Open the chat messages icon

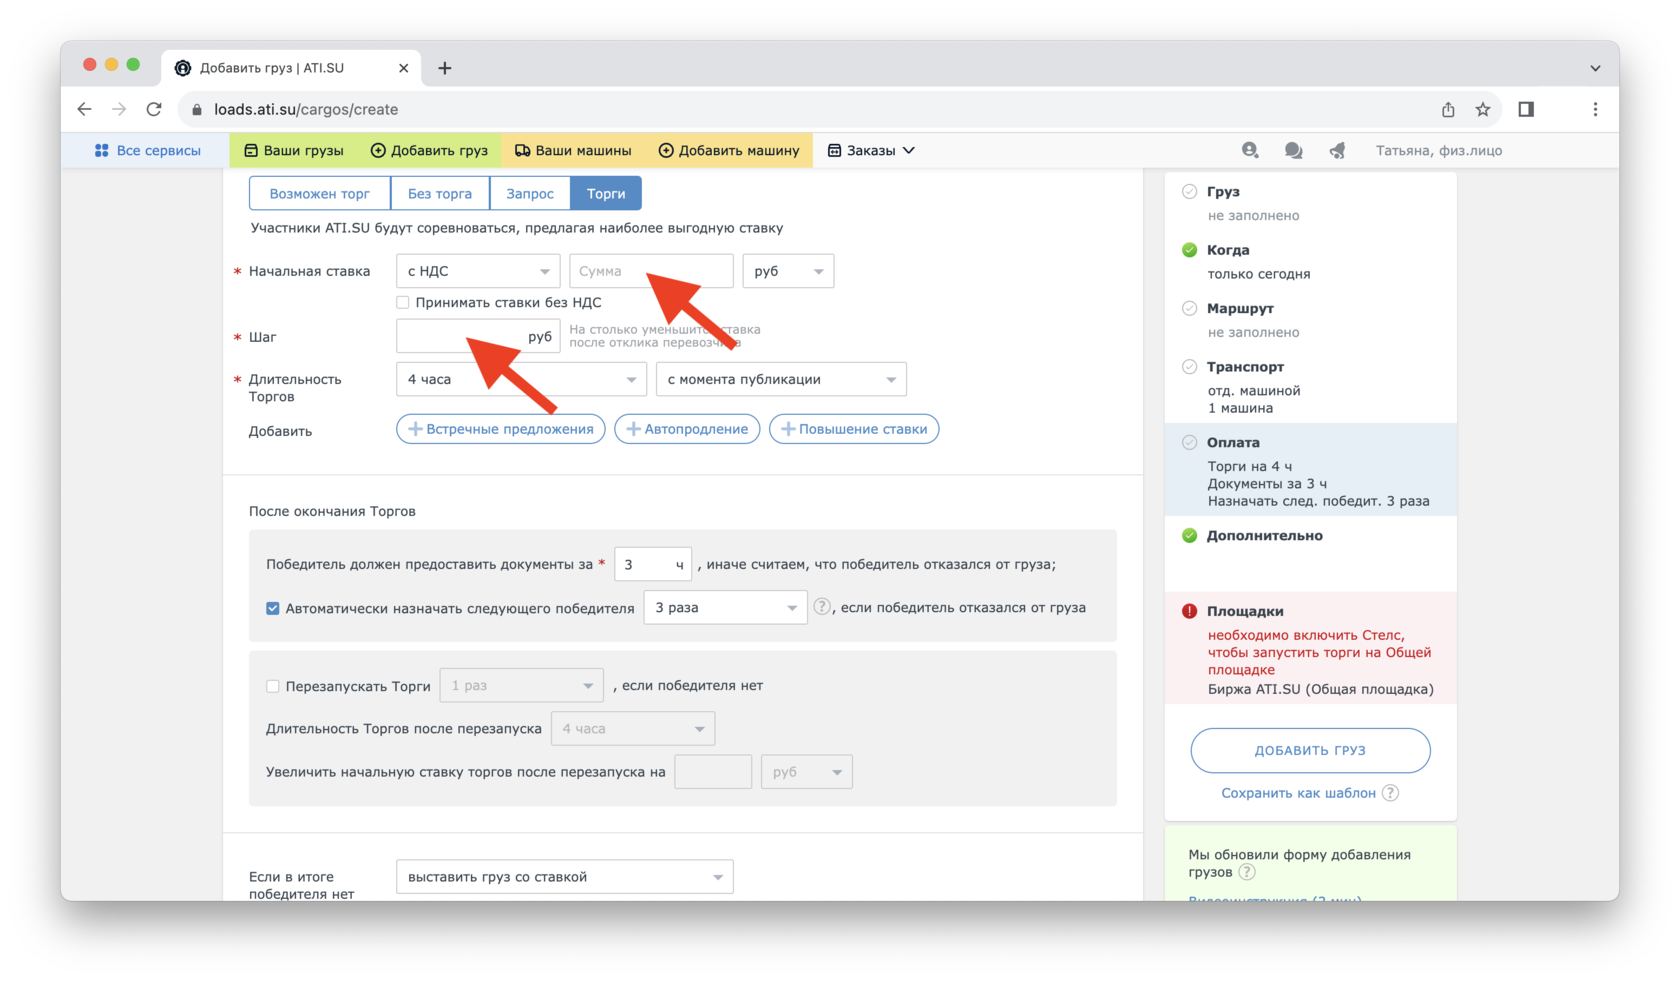click(x=1293, y=150)
